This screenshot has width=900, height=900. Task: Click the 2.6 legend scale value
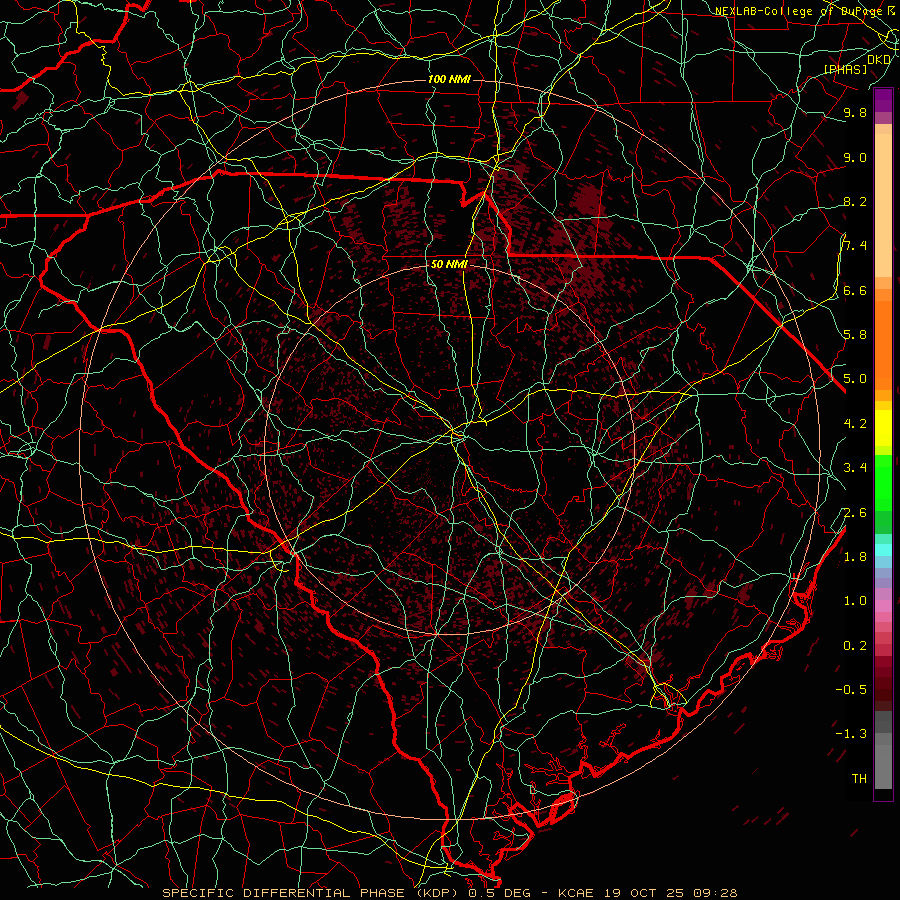click(855, 512)
